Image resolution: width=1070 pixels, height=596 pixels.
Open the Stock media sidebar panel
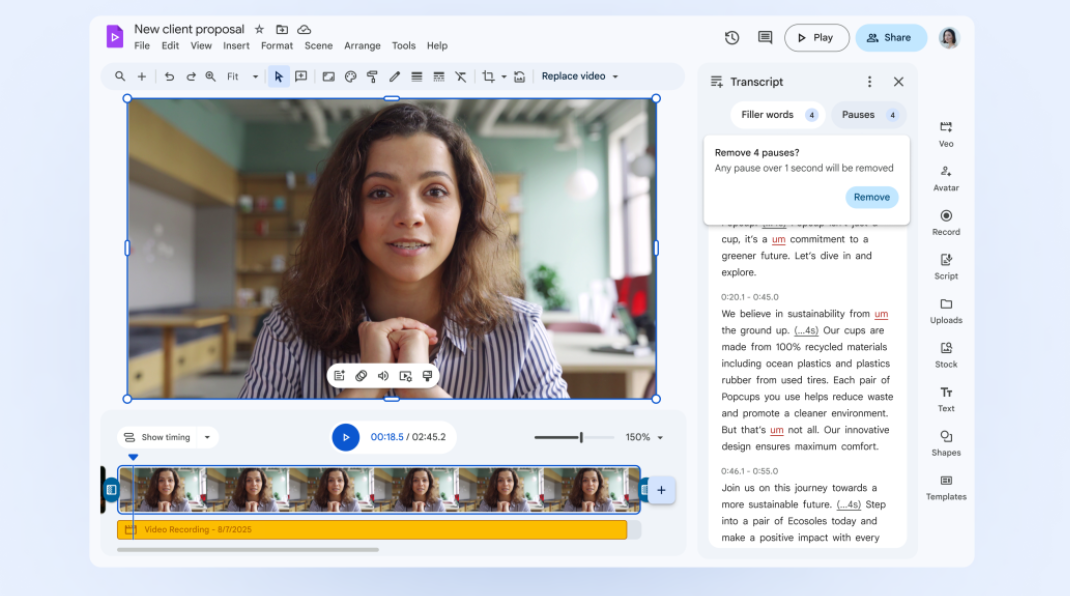pyautogui.click(x=946, y=355)
